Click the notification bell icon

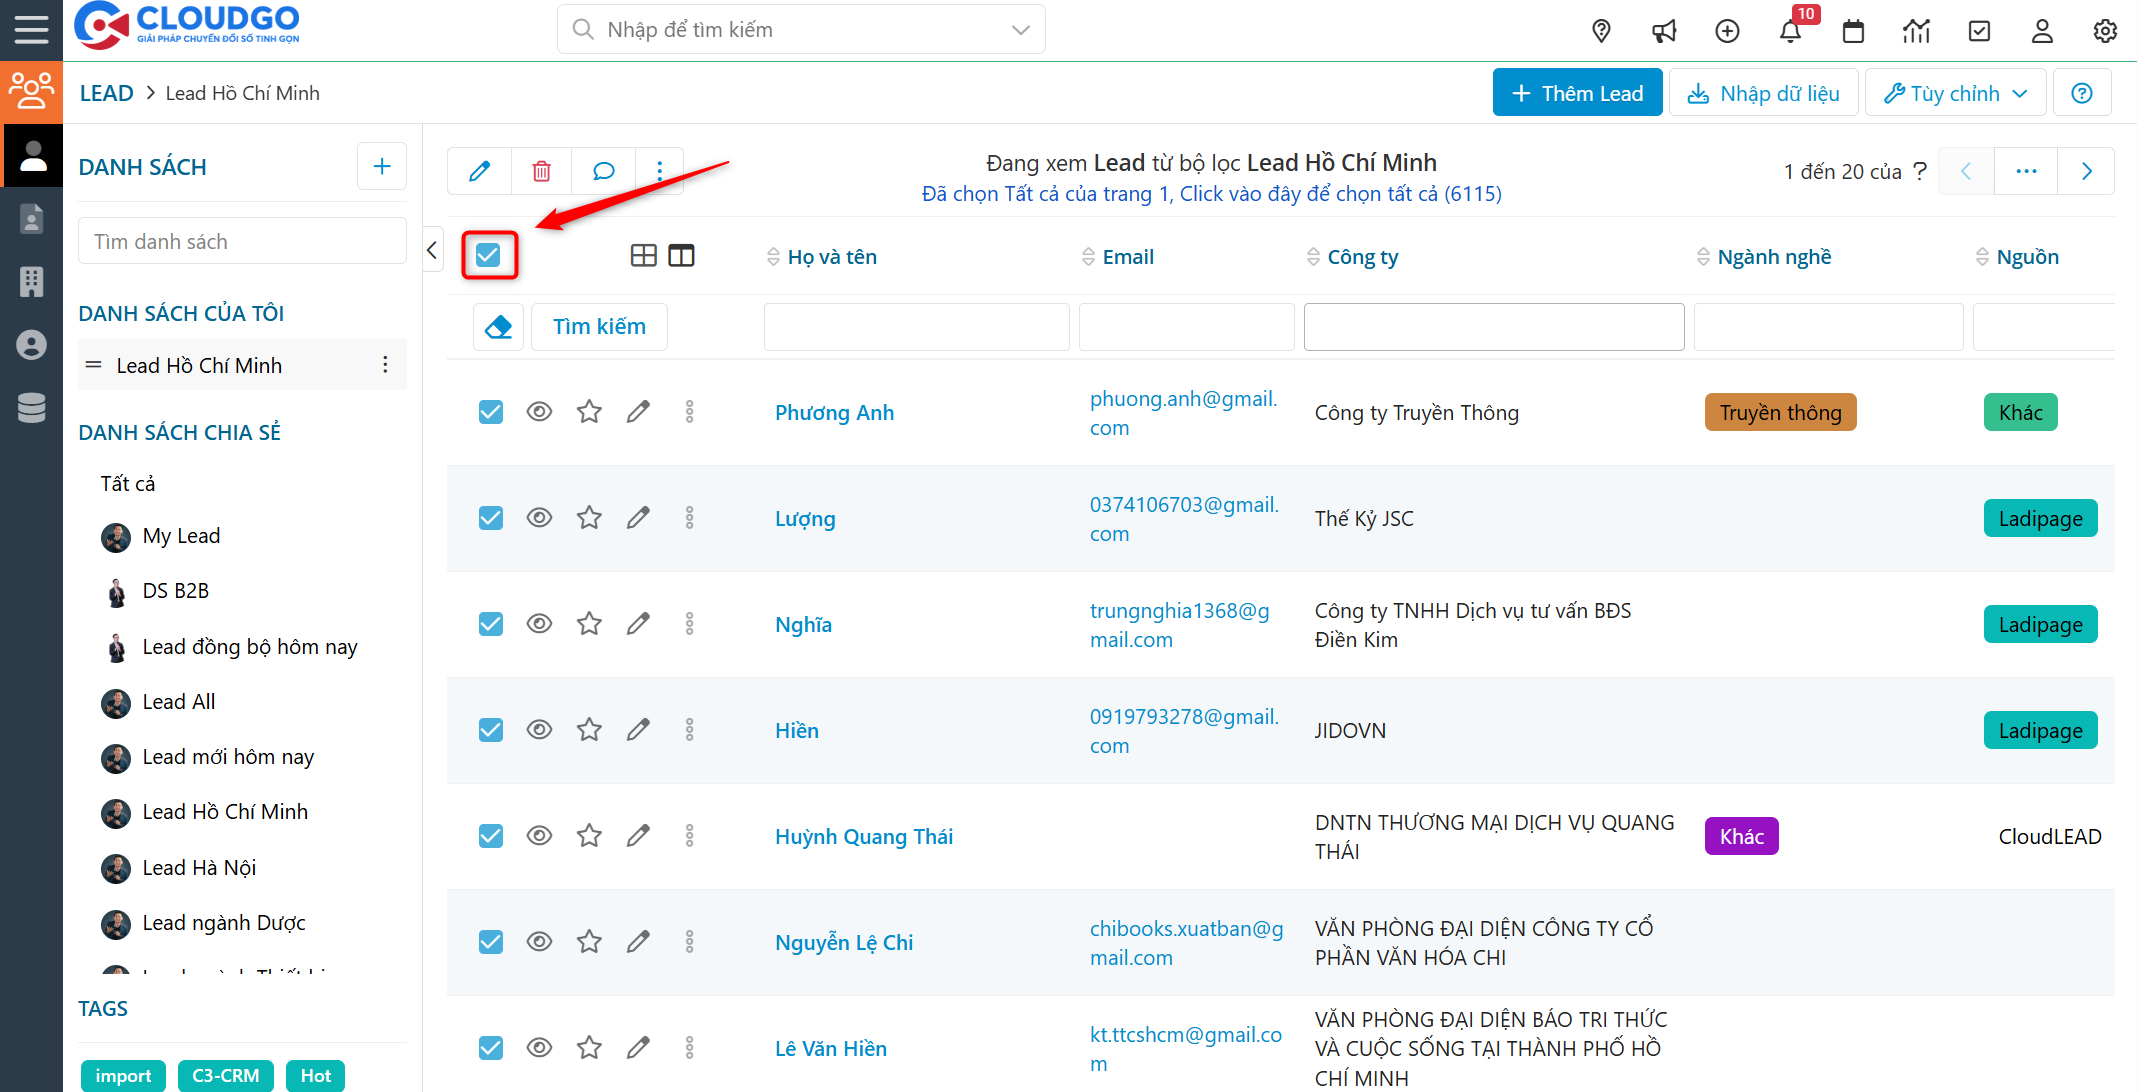(1790, 31)
